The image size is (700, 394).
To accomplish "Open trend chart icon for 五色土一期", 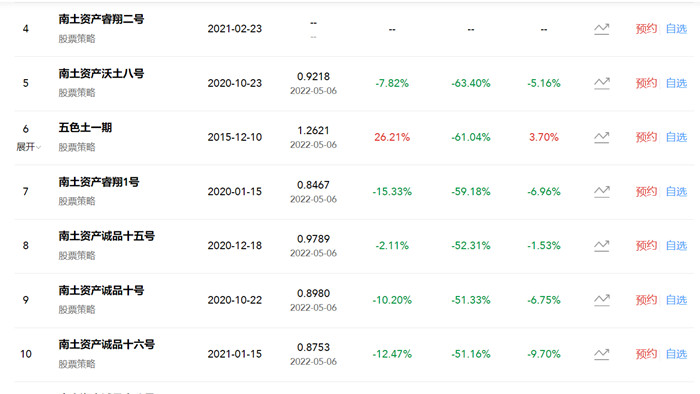I will (601, 137).
